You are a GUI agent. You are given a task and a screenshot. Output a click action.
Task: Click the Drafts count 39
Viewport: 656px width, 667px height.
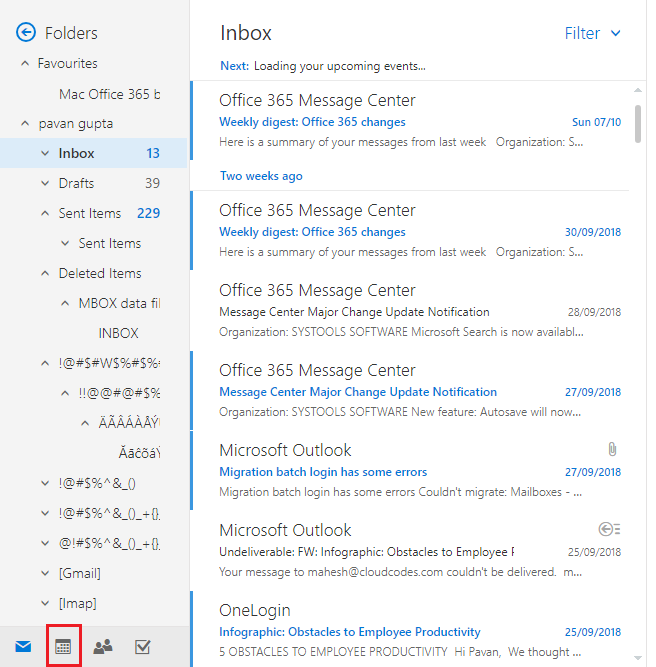click(x=152, y=183)
